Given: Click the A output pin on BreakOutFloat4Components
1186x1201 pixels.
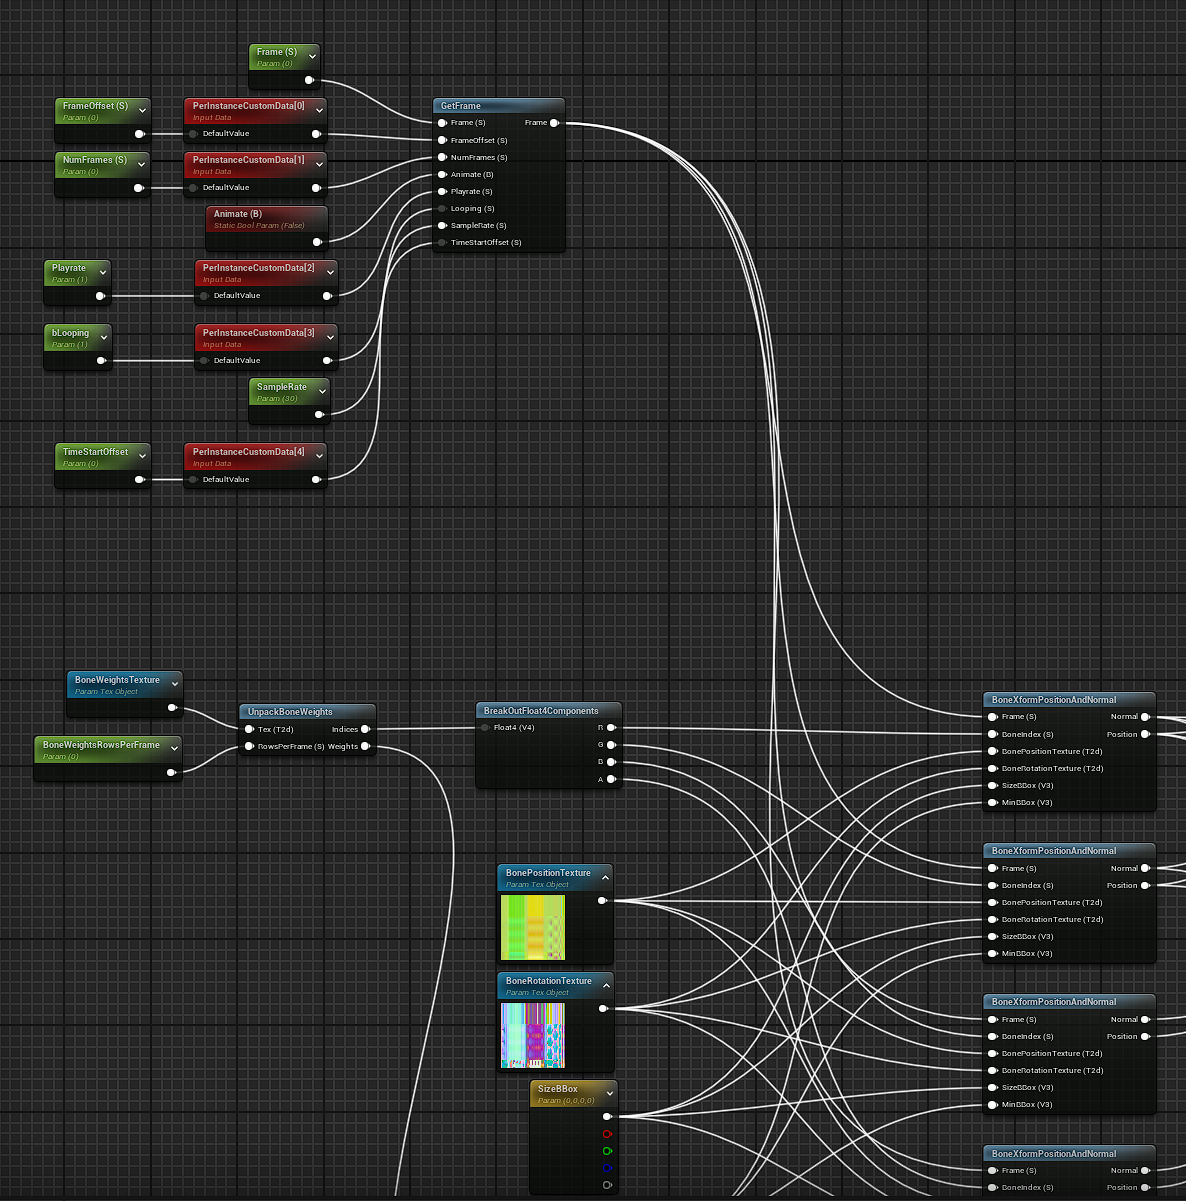Looking at the screenshot, I should [611, 779].
